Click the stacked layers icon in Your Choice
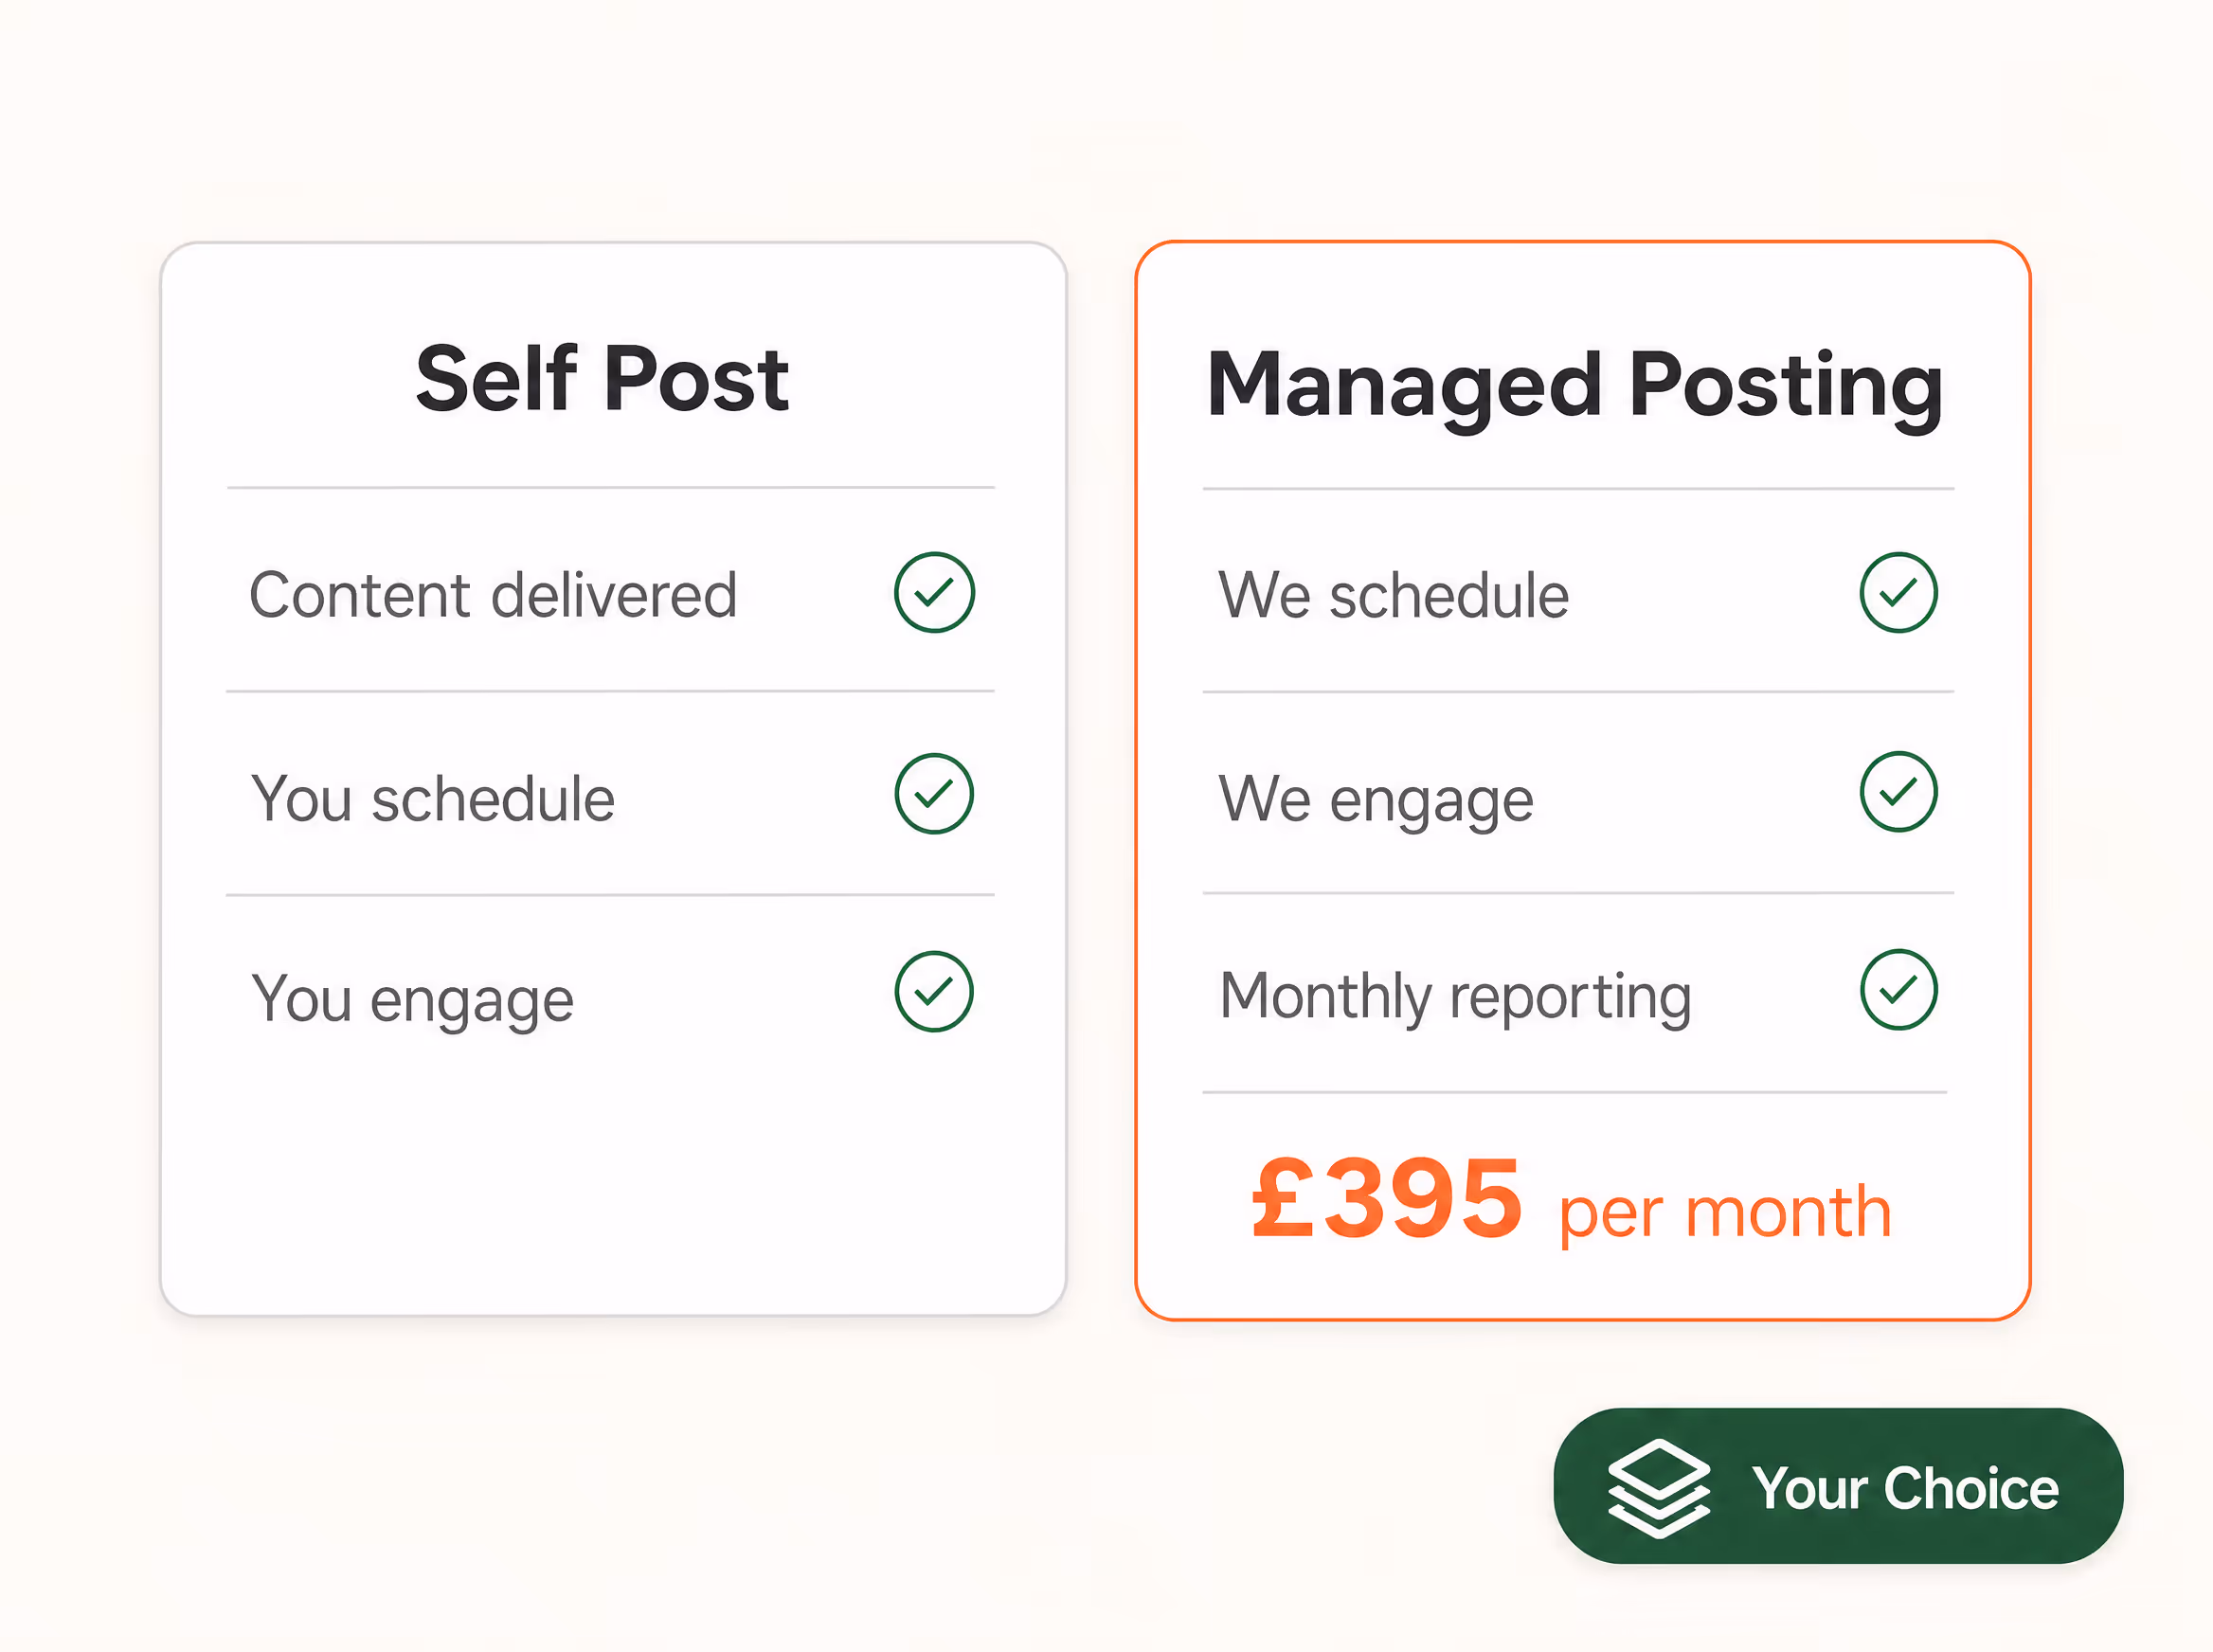This screenshot has height=1652, width=2213. coord(1658,1488)
